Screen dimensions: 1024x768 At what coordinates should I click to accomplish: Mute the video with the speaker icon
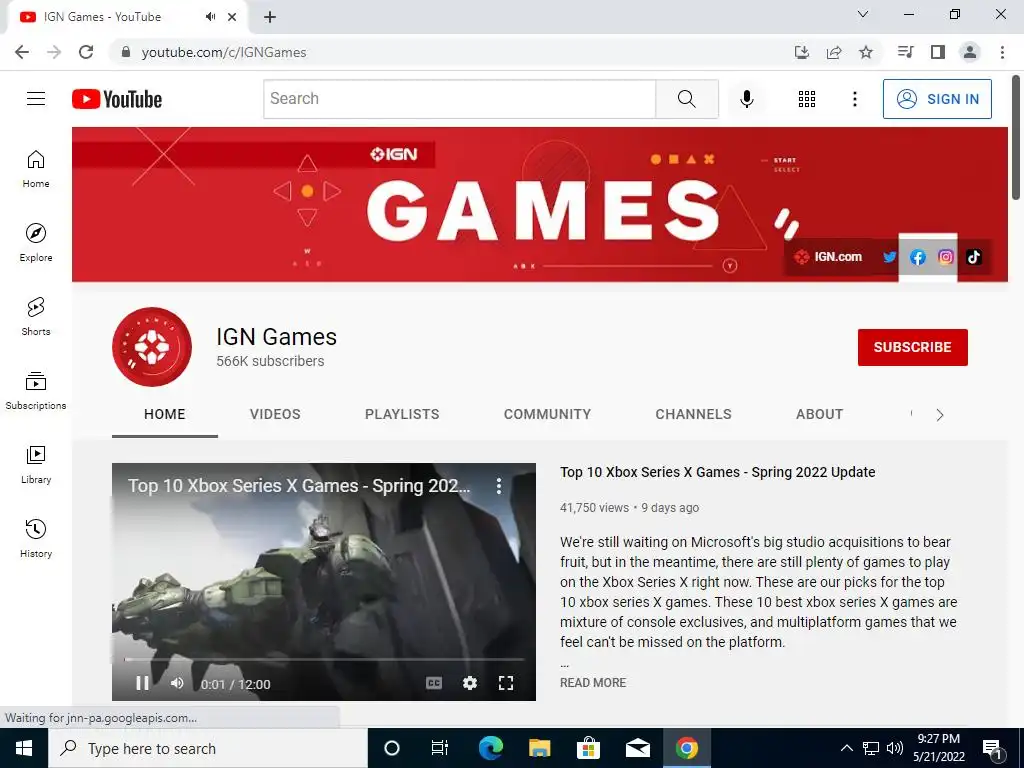pyautogui.click(x=177, y=683)
